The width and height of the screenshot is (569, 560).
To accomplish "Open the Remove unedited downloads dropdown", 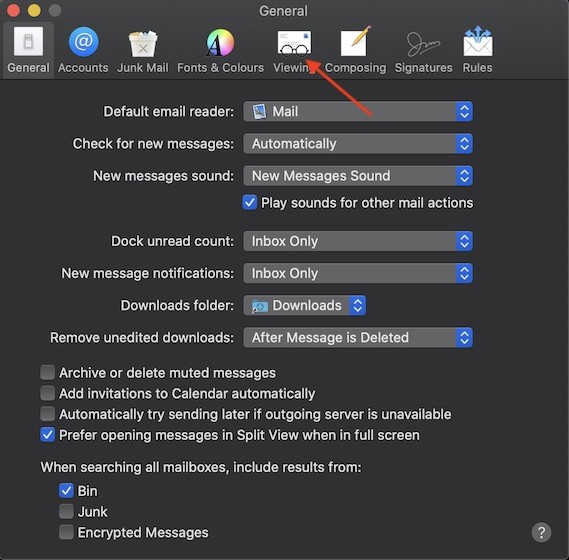I will [358, 338].
